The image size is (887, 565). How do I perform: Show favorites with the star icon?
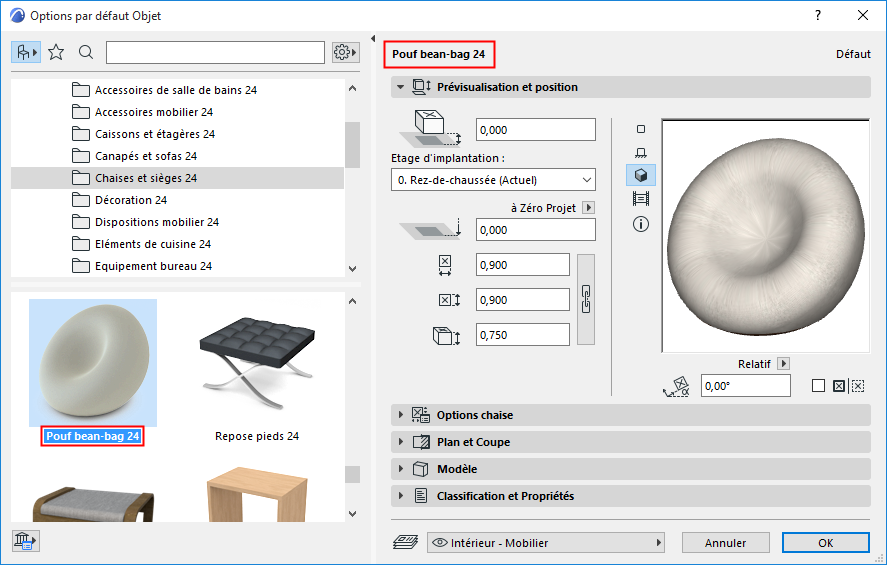56,53
